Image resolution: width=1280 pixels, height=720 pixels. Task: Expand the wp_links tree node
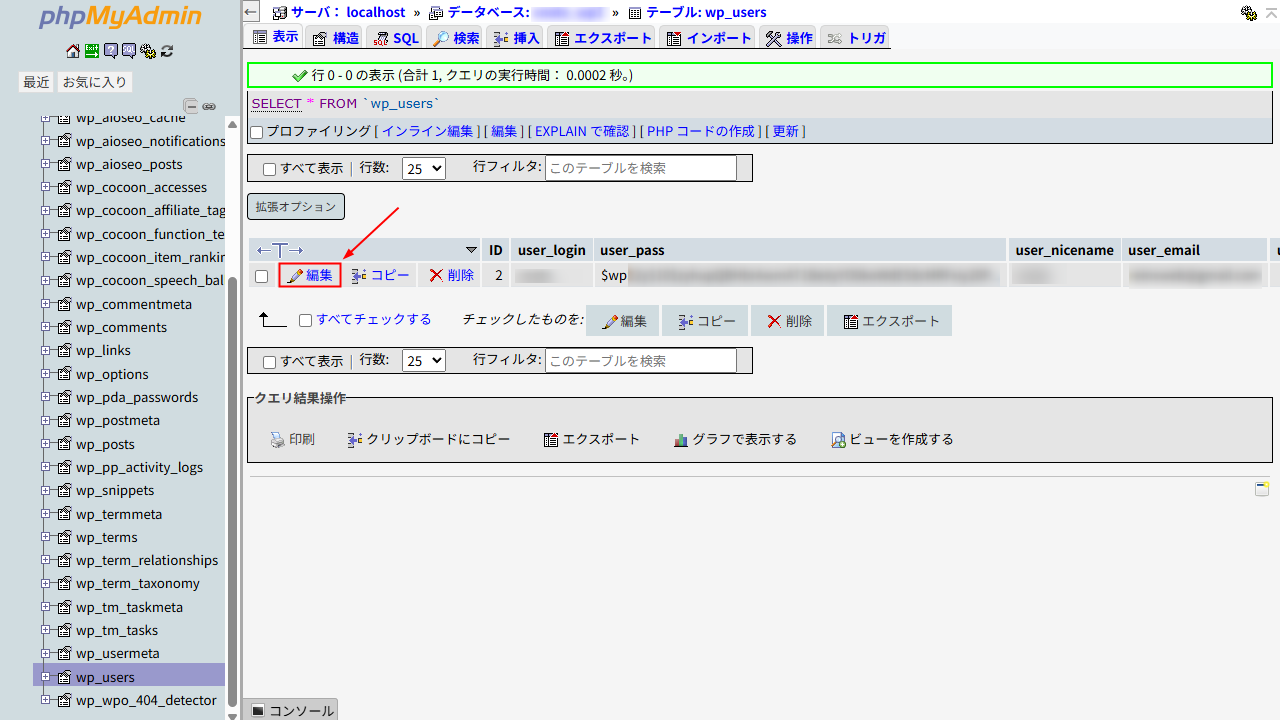(46, 350)
